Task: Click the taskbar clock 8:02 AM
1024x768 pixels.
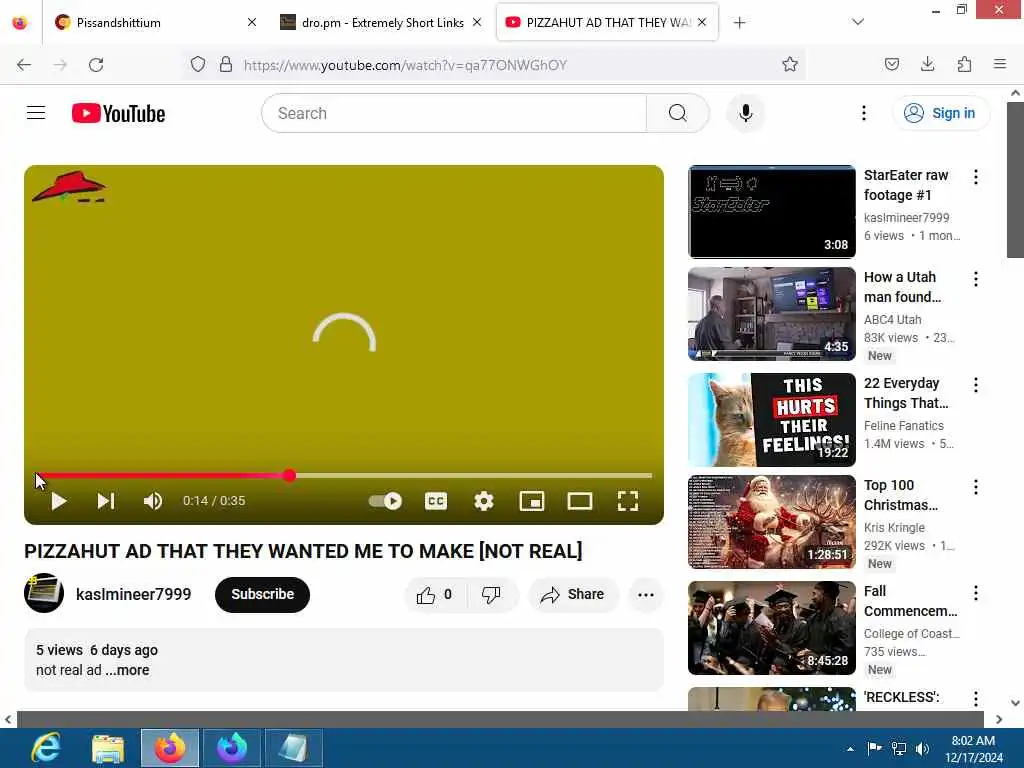Action: pos(973,741)
